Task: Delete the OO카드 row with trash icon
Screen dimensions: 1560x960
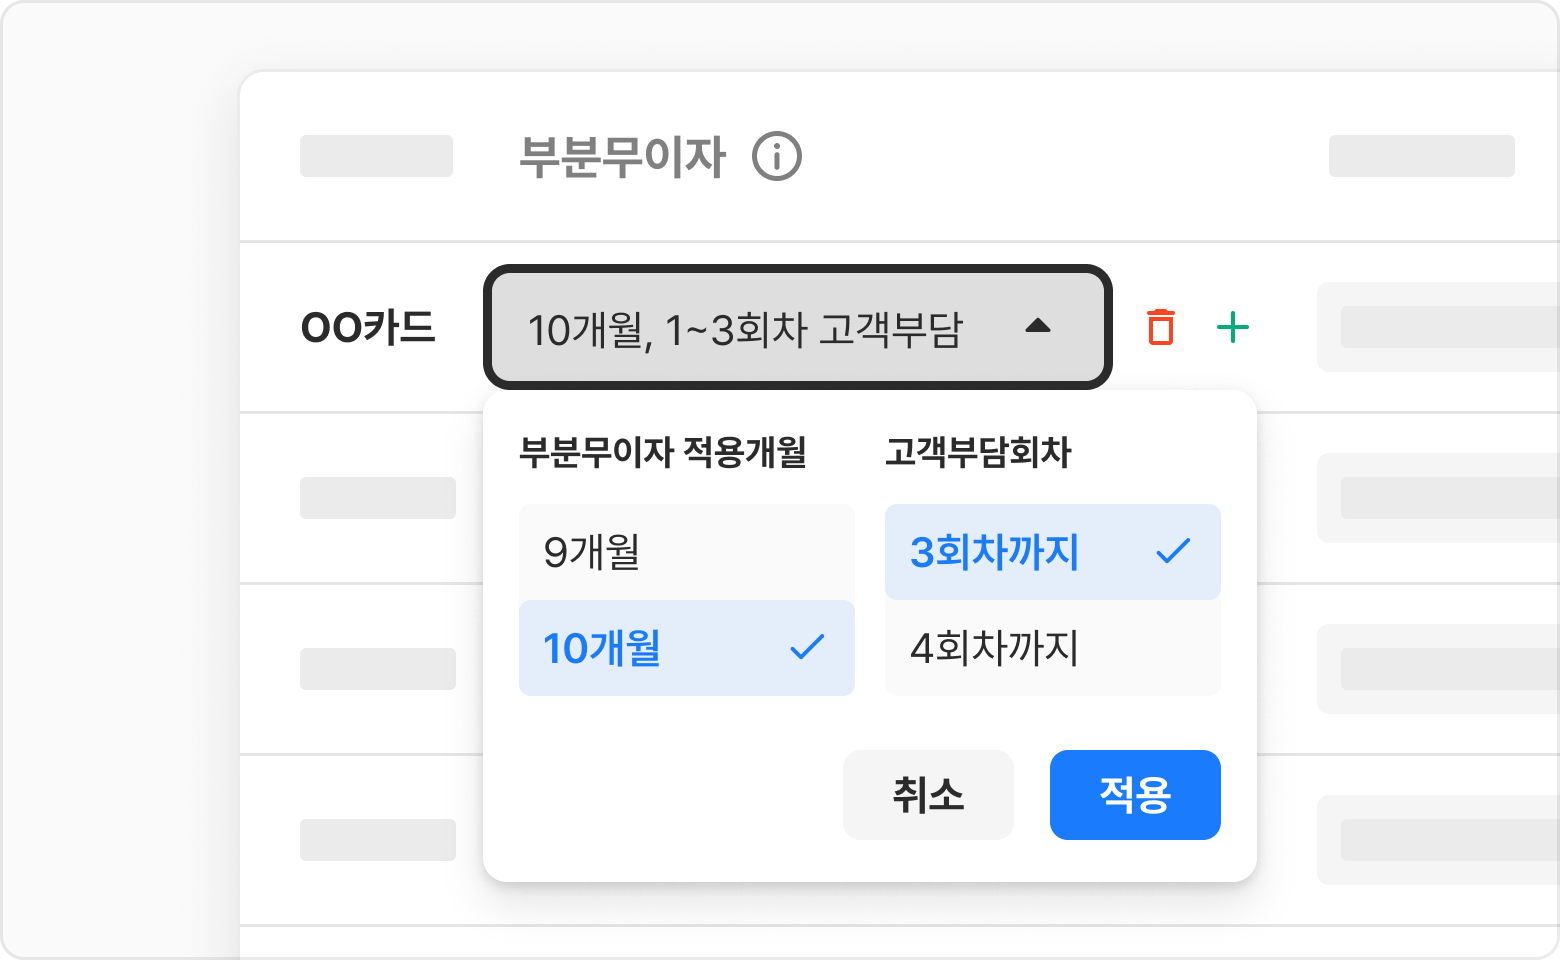Action: tap(1161, 327)
